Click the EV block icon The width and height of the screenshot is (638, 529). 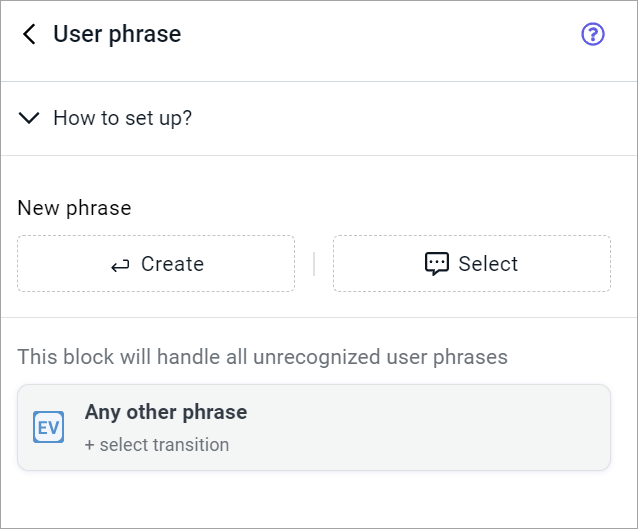point(49,427)
